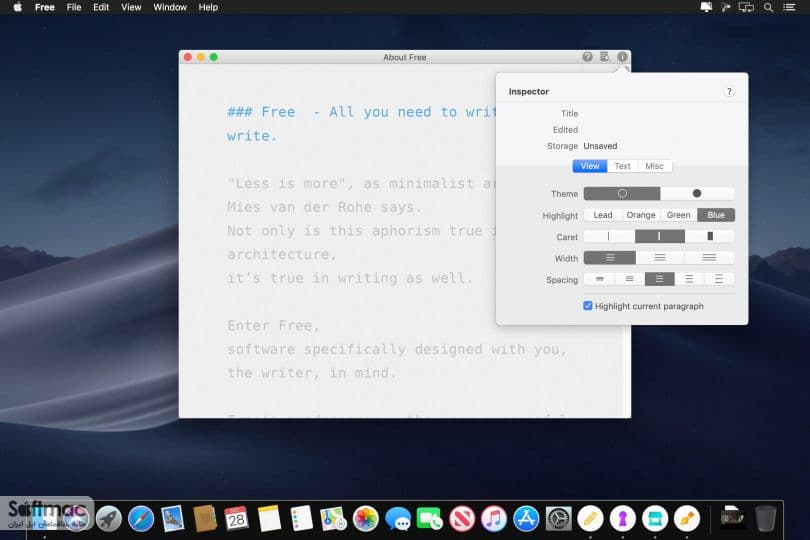Image resolution: width=810 pixels, height=540 pixels.
Task: Set highlight color to Orange
Action: point(641,215)
